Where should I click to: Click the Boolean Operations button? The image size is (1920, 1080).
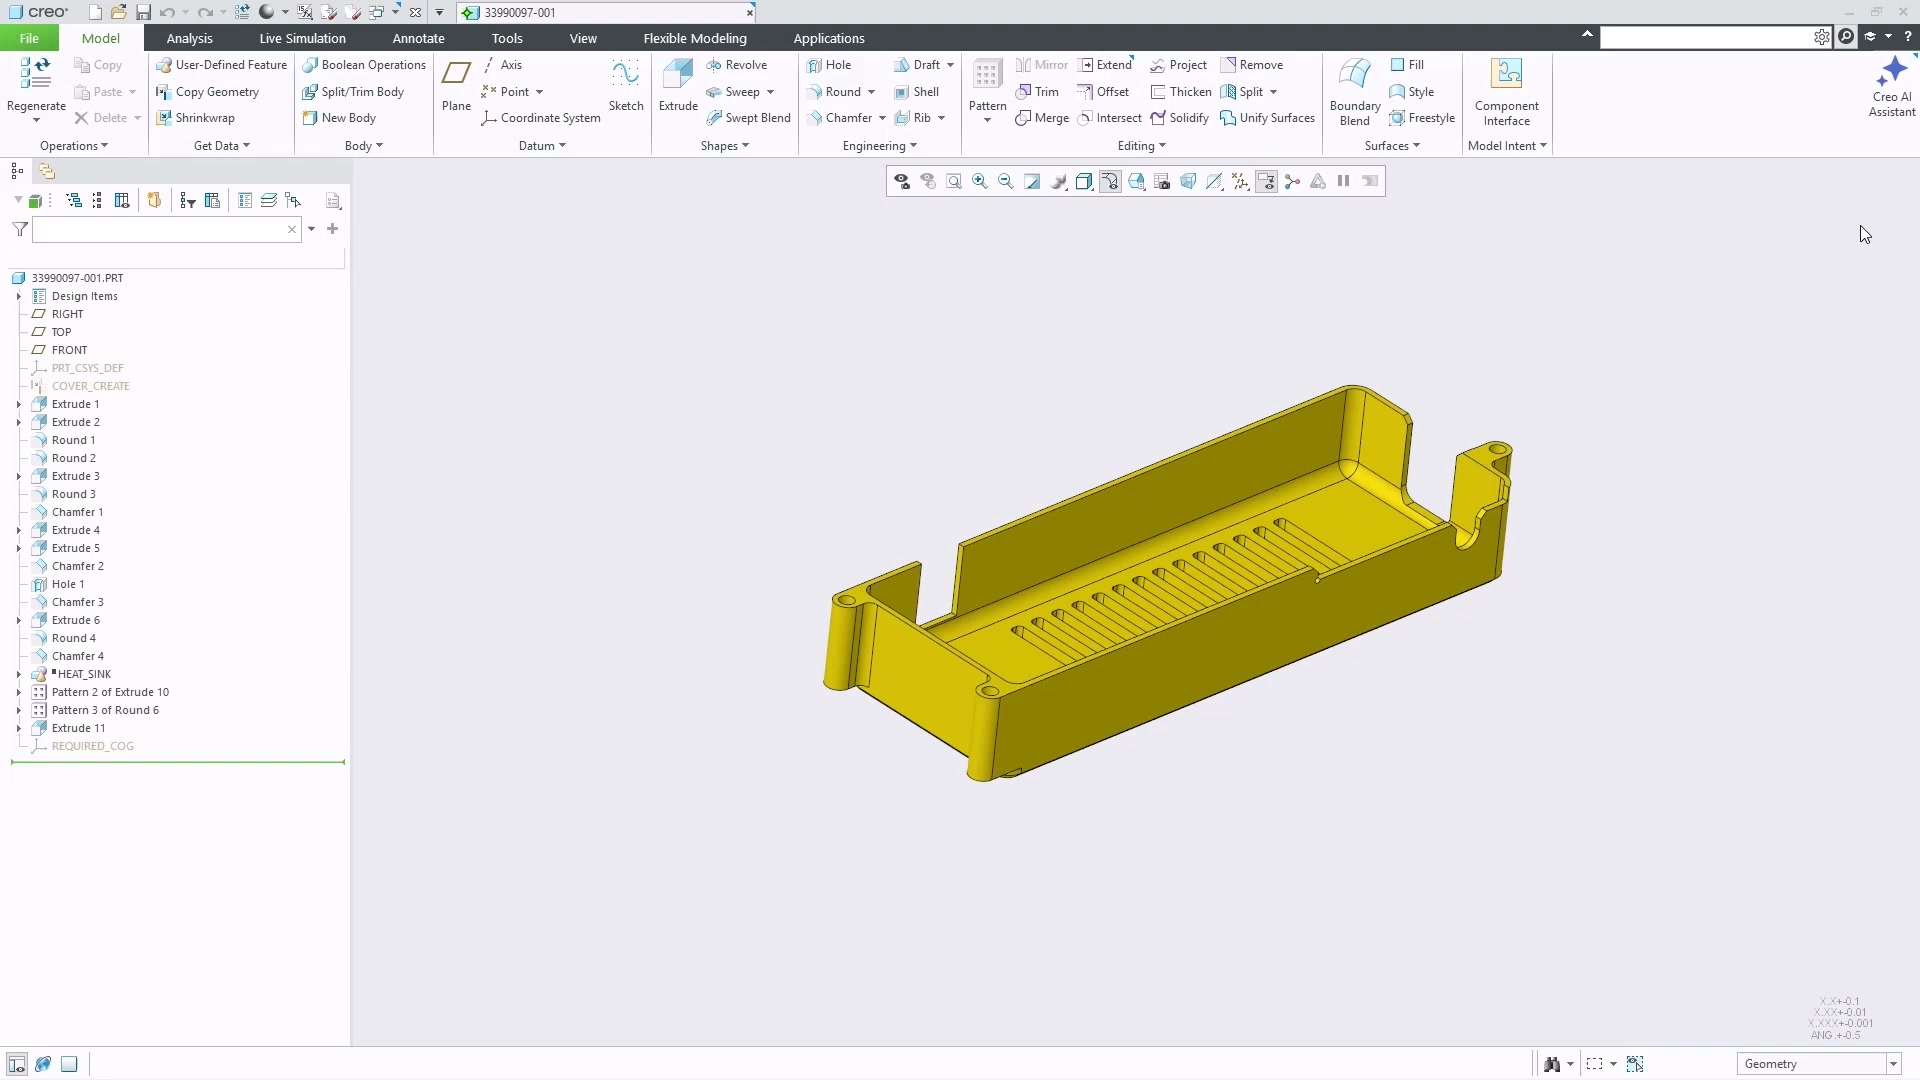coord(364,65)
